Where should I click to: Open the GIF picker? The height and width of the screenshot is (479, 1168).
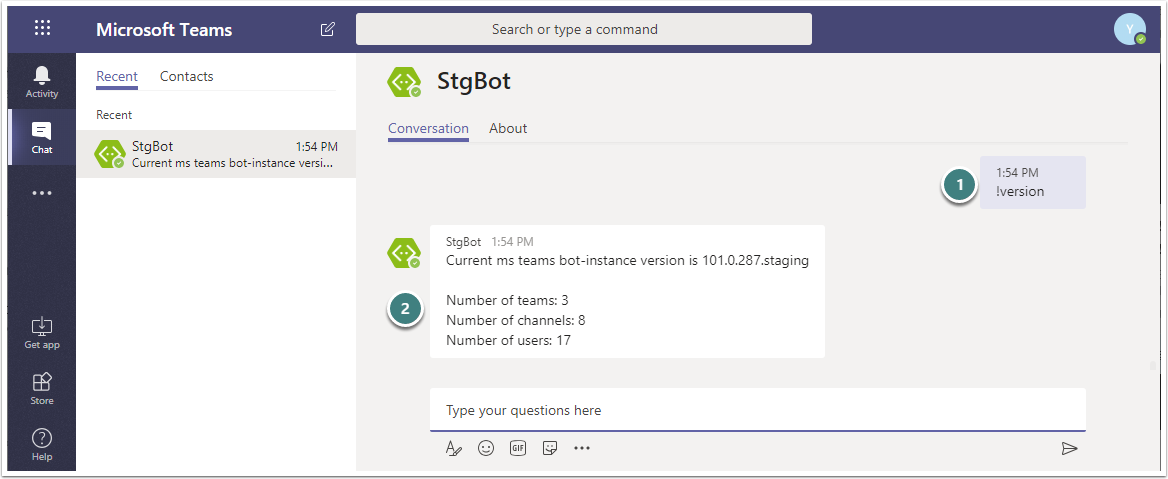(518, 448)
